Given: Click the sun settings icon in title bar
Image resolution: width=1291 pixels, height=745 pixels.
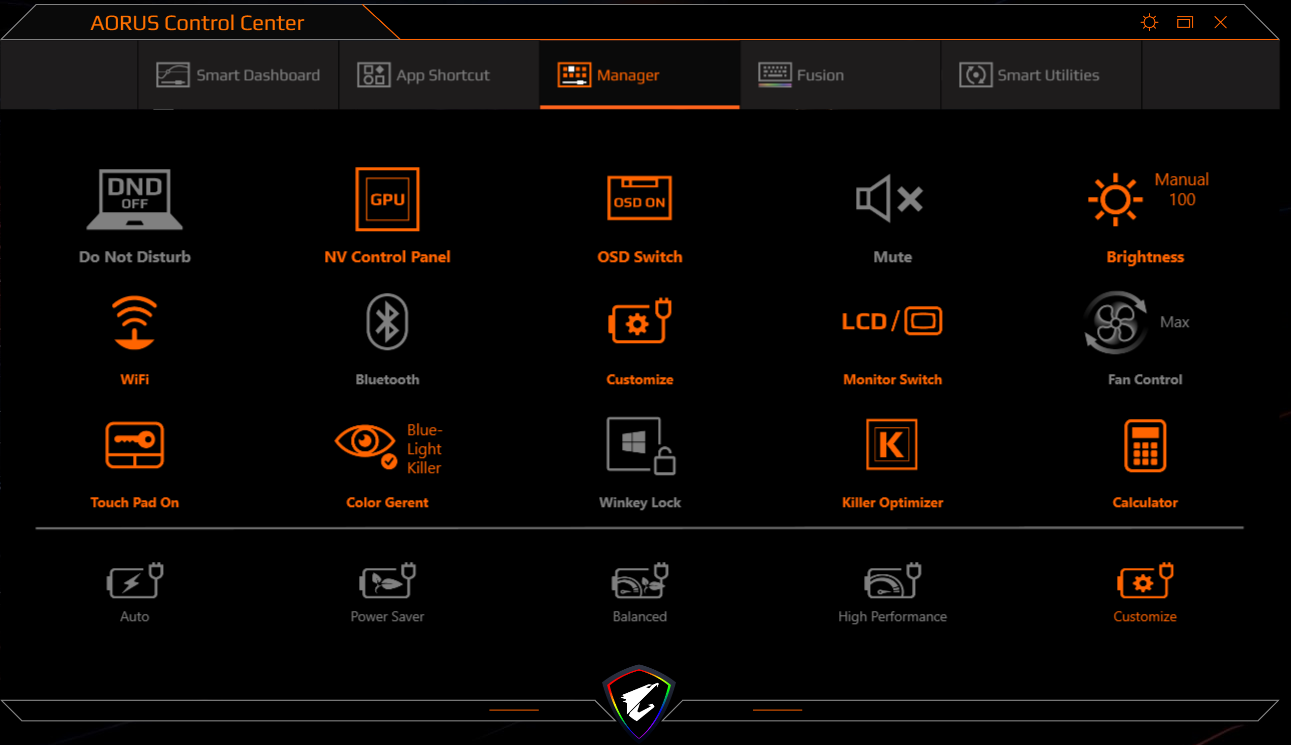Looking at the screenshot, I should pyautogui.click(x=1150, y=22).
